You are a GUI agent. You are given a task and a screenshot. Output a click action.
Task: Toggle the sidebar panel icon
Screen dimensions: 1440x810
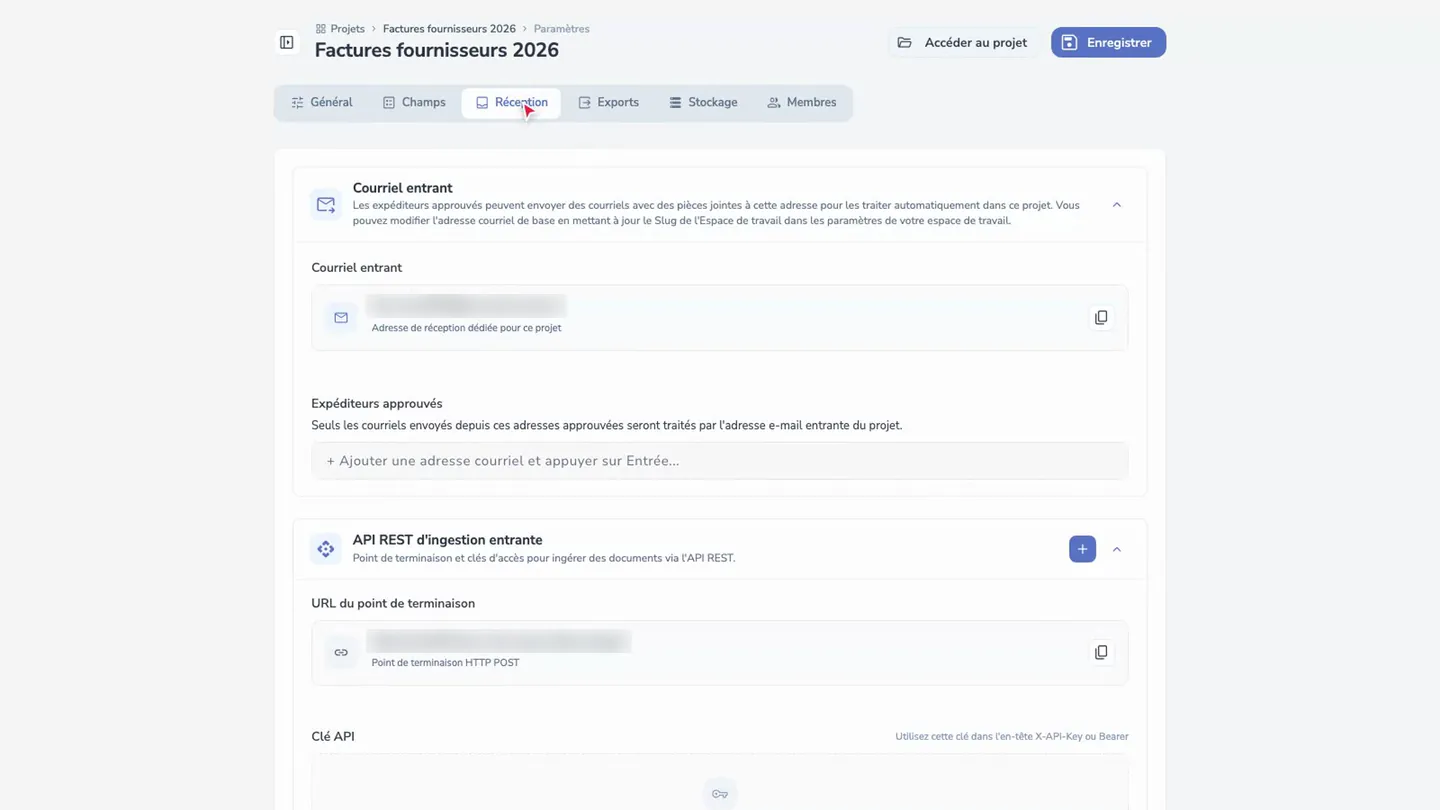tap(287, 42)
